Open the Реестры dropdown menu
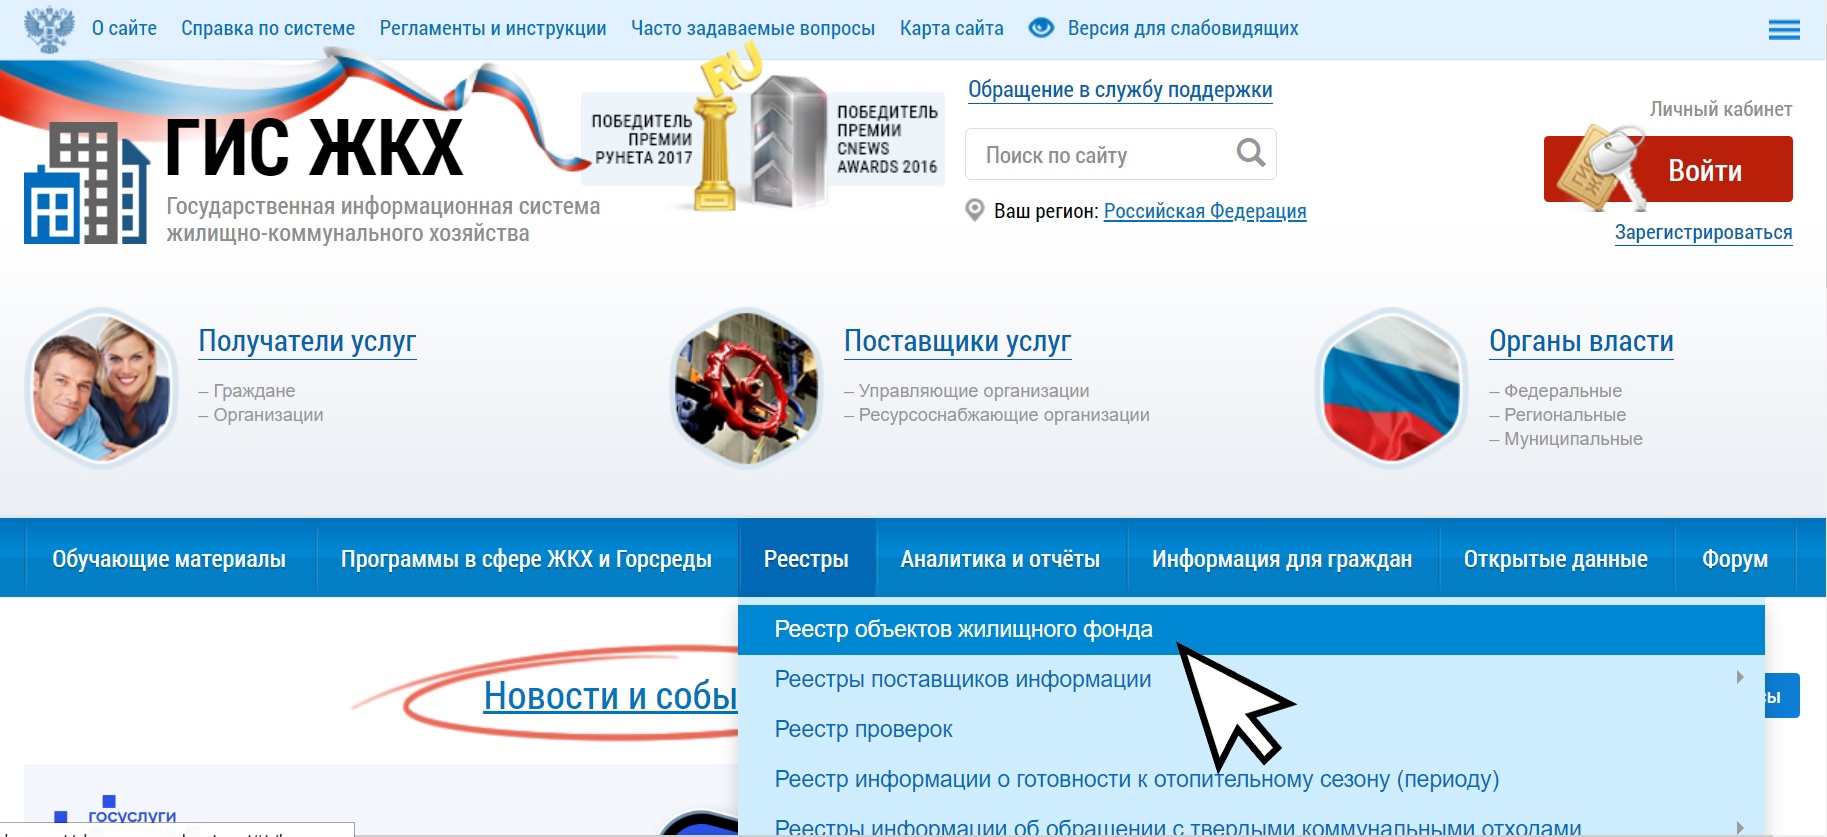 coord(806,559)
